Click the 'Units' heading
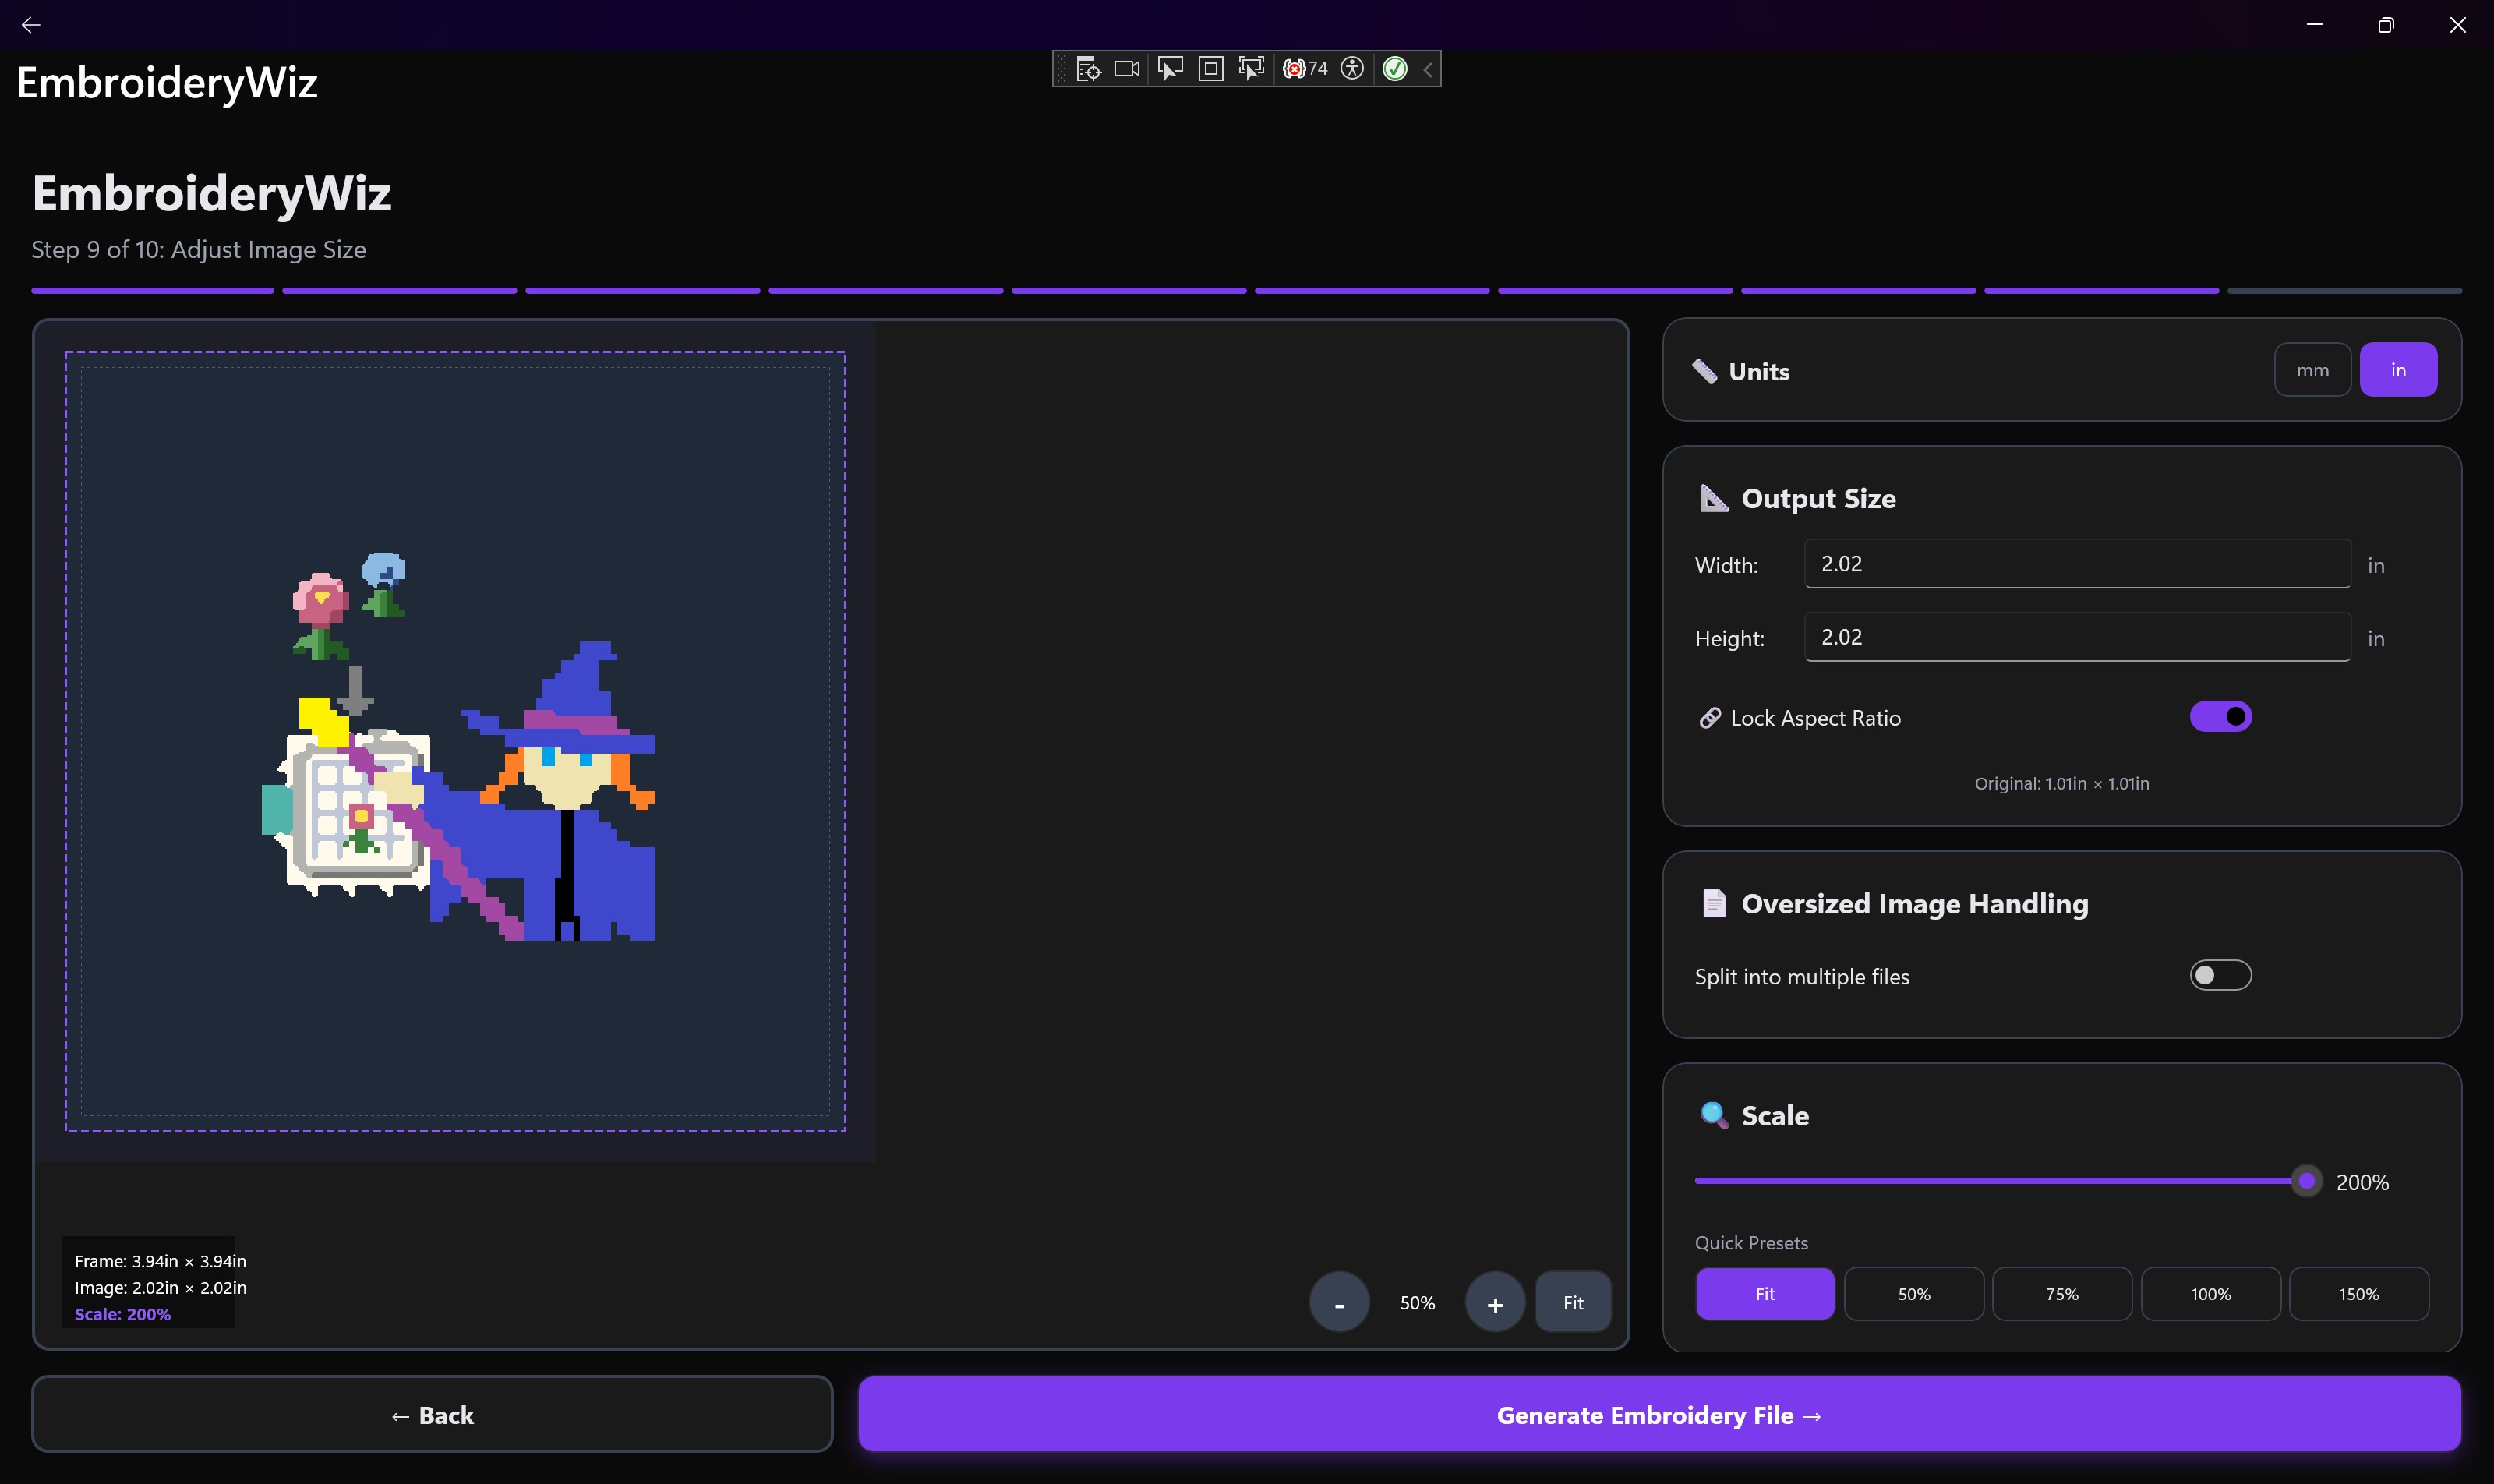The width and height of the screenshot is (2494, 1484). click(1759, 372)
